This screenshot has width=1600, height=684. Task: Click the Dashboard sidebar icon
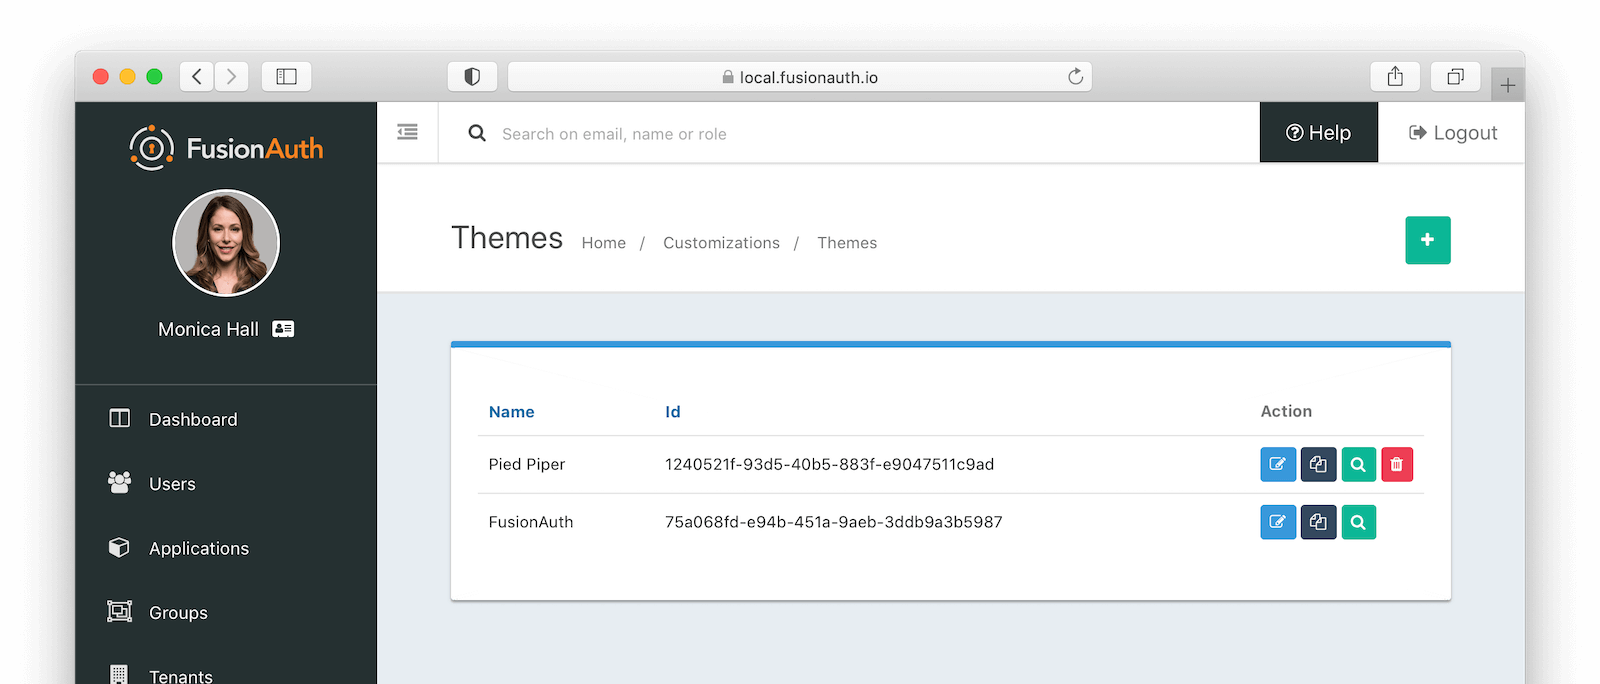119,418
